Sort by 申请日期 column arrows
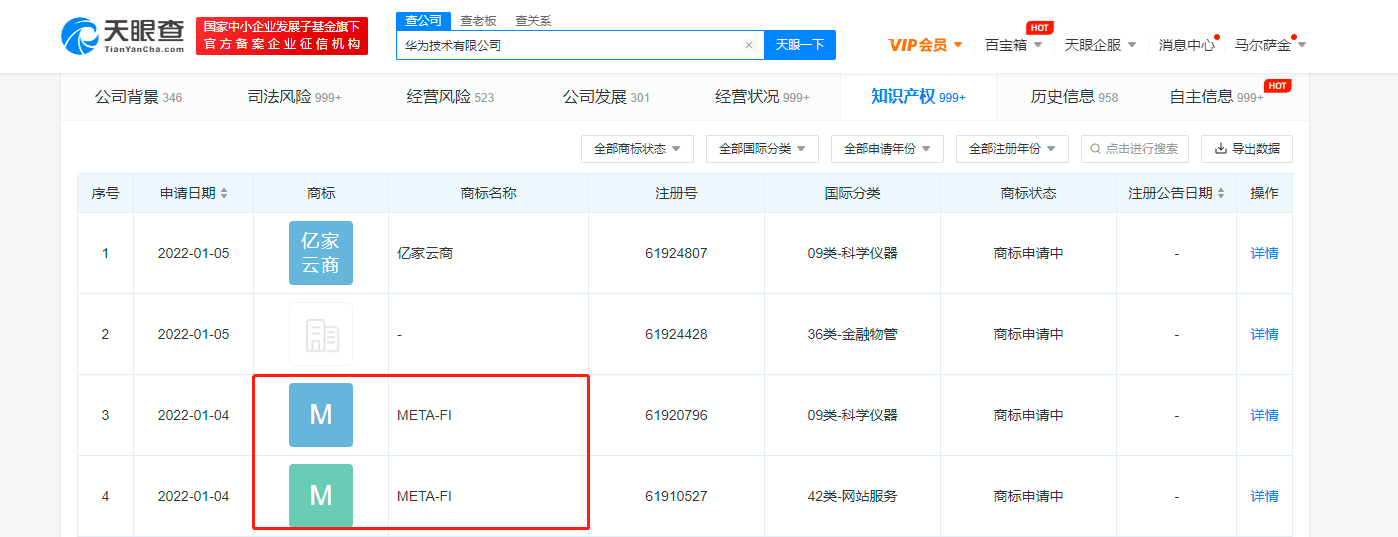Screen dimensions: 1398x537 click(x=224, y=193)
